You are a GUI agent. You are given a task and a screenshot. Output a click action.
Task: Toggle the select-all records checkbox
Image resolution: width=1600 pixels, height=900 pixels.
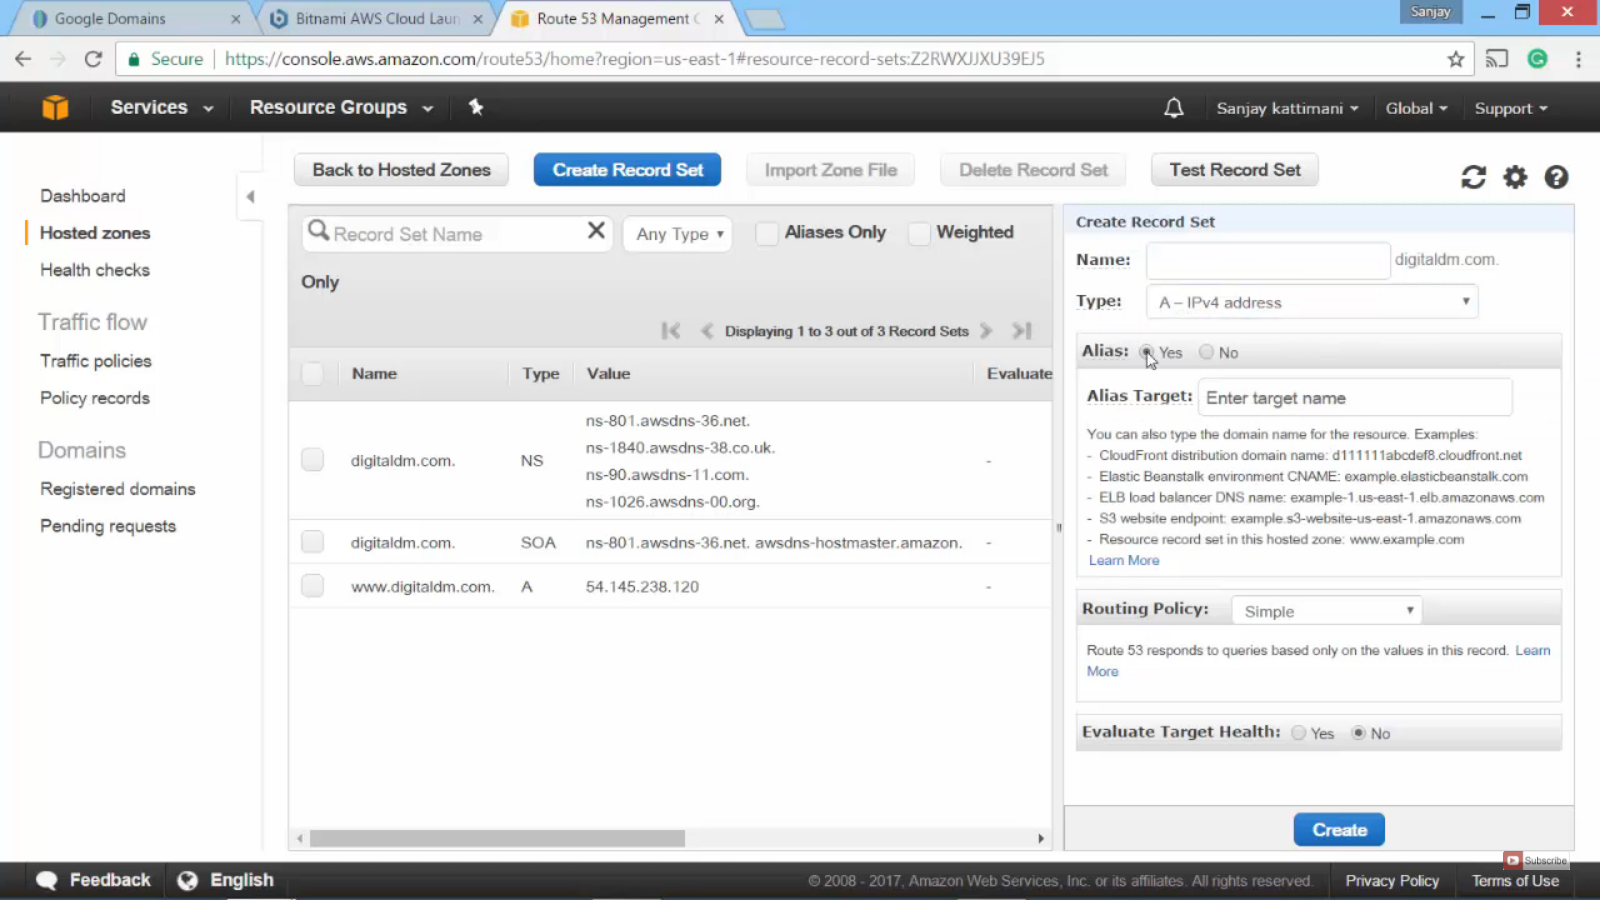click(313, 374)
